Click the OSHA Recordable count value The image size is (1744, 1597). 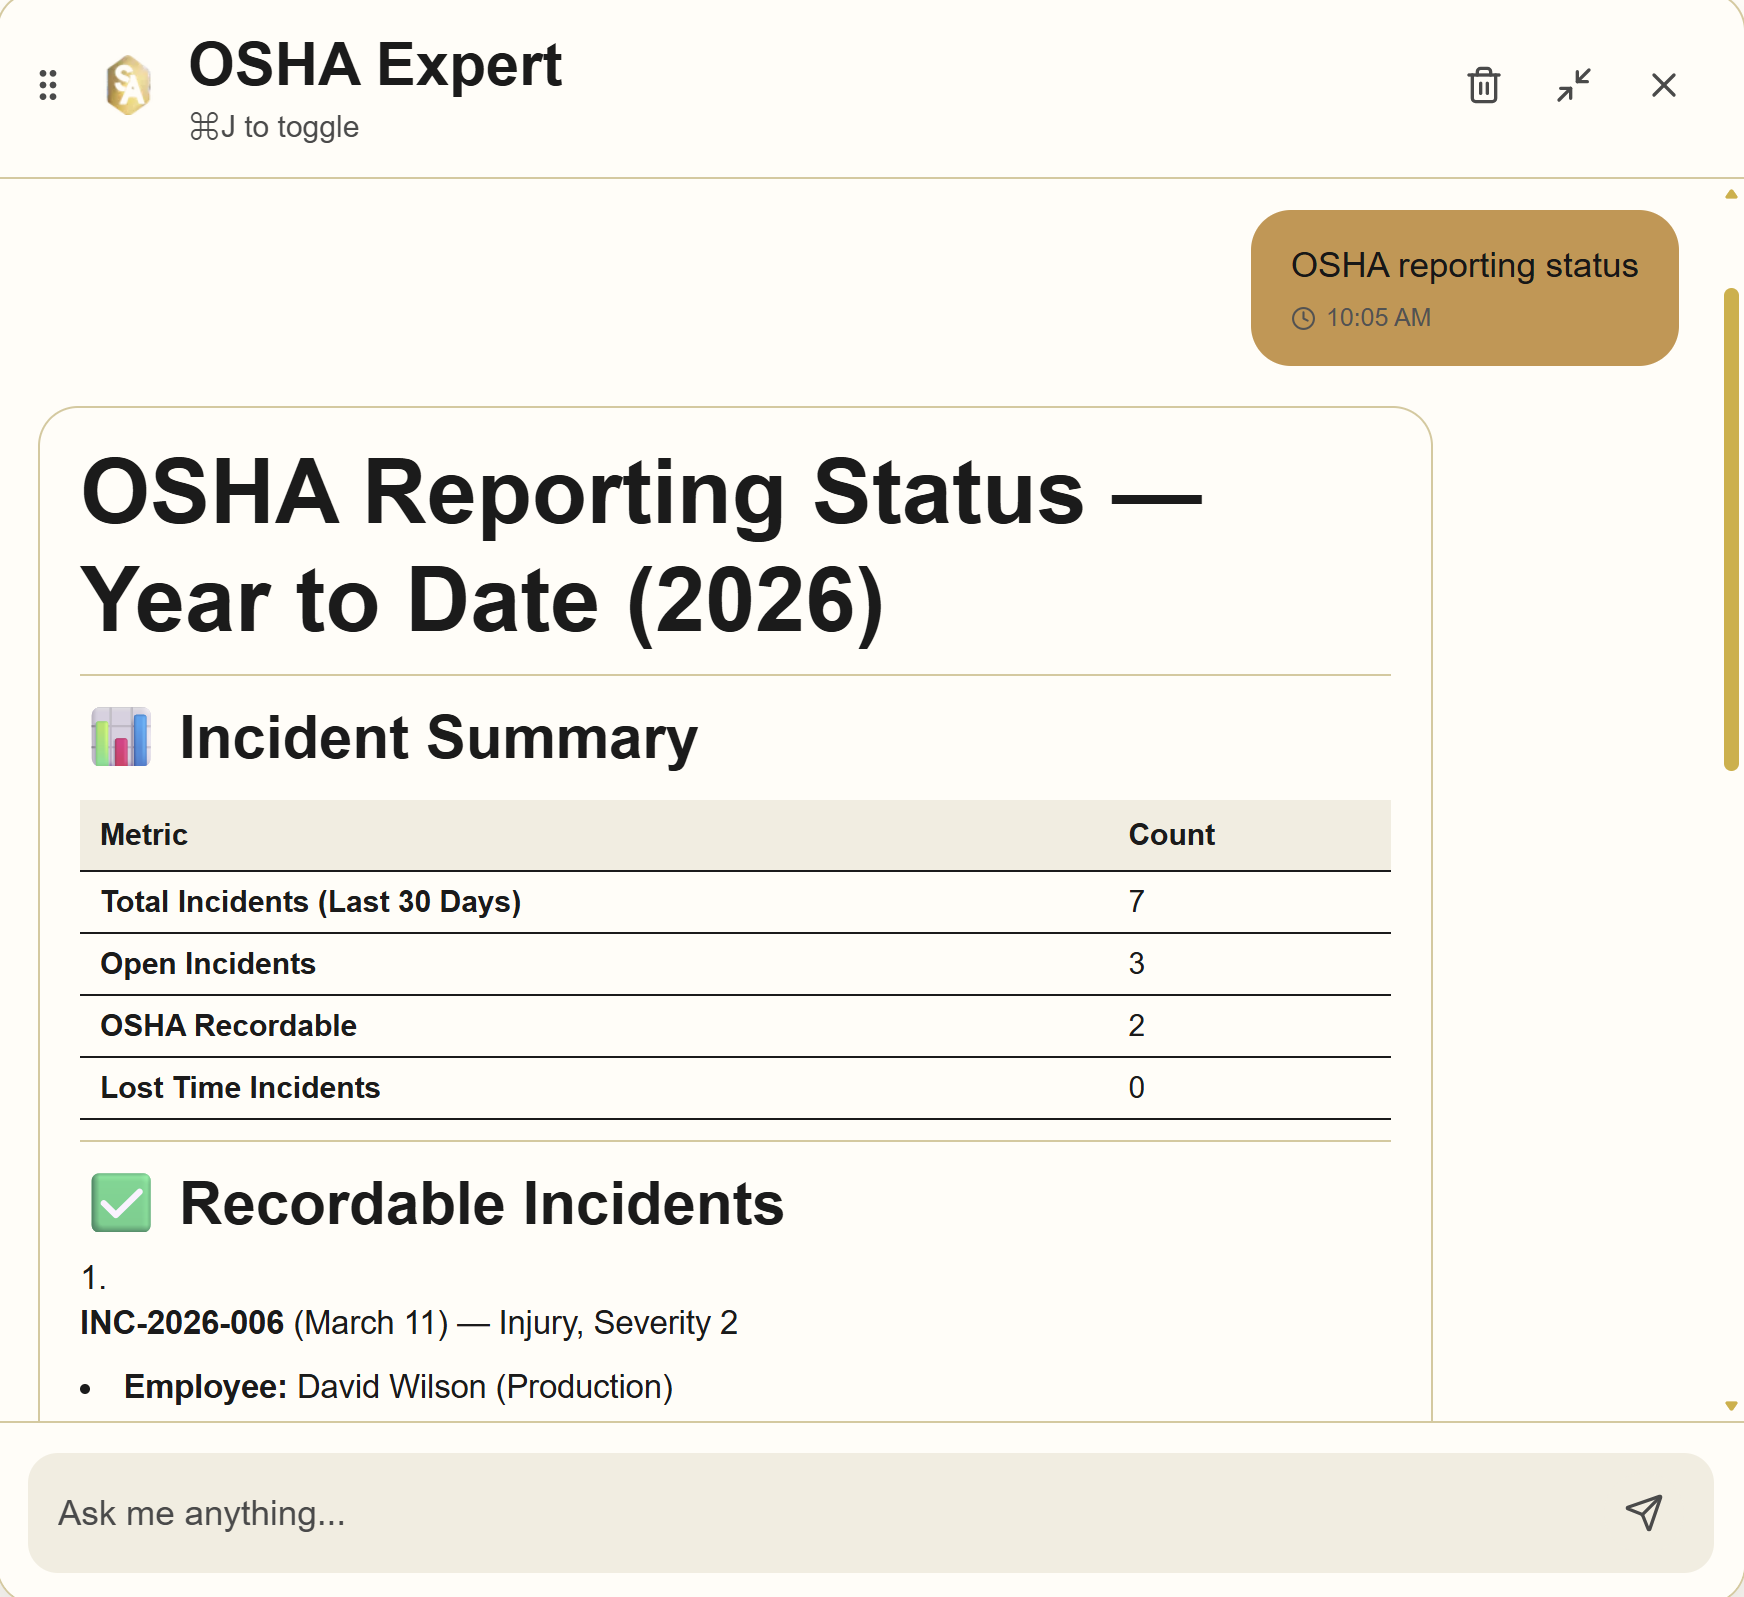[x=1136, y=1025]
